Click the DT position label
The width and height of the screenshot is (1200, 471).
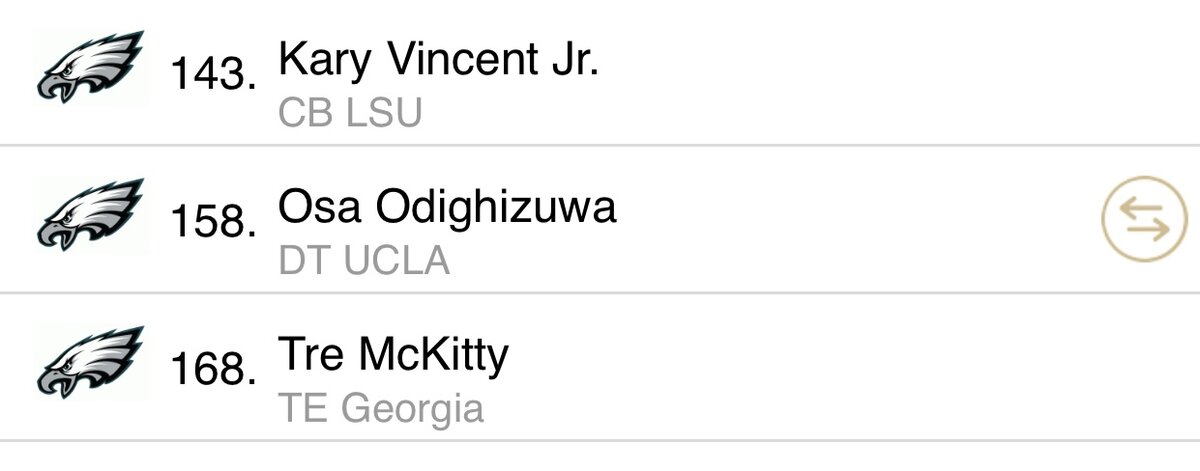[x=304, y=261]
